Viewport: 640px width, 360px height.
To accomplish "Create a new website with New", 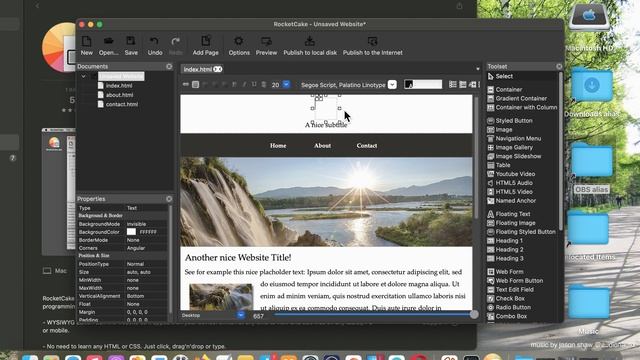I will pyautogui.click(x=87, y=45).
